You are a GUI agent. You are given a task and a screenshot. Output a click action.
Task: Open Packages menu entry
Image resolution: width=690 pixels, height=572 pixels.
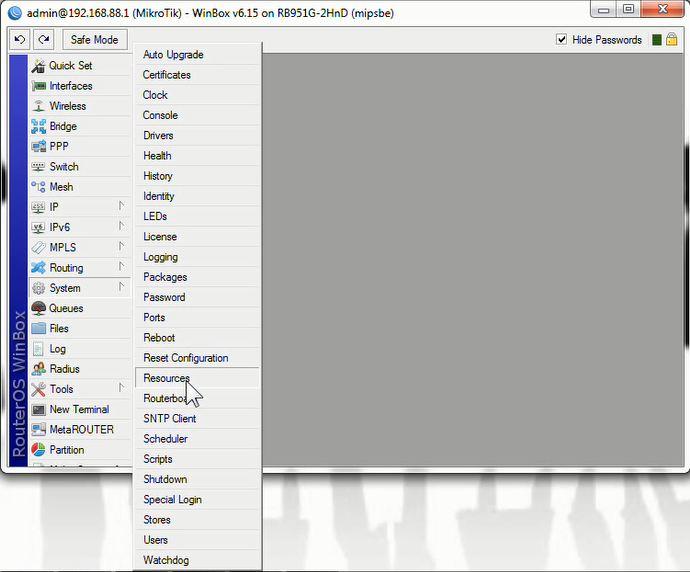coord(197,277)
